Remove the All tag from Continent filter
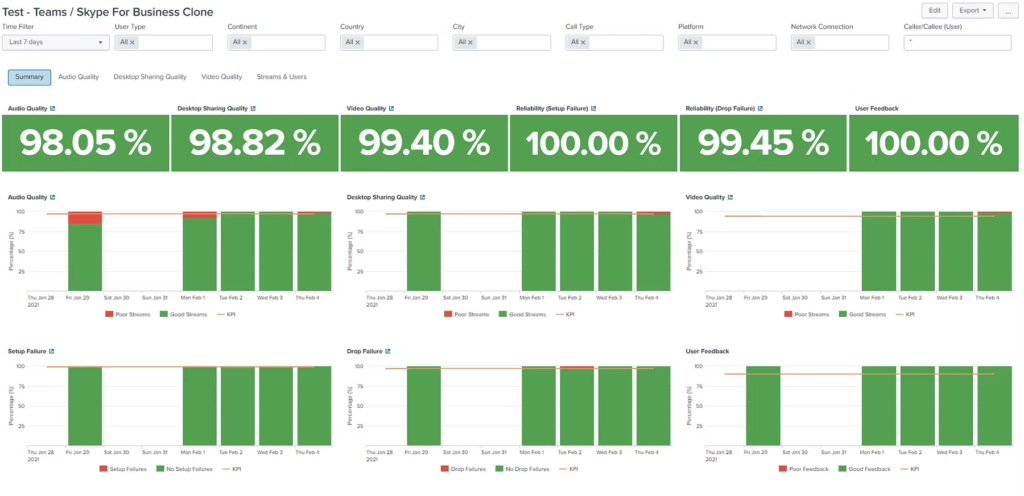This screenshot has height=496, width=1024. click(245, 42)
